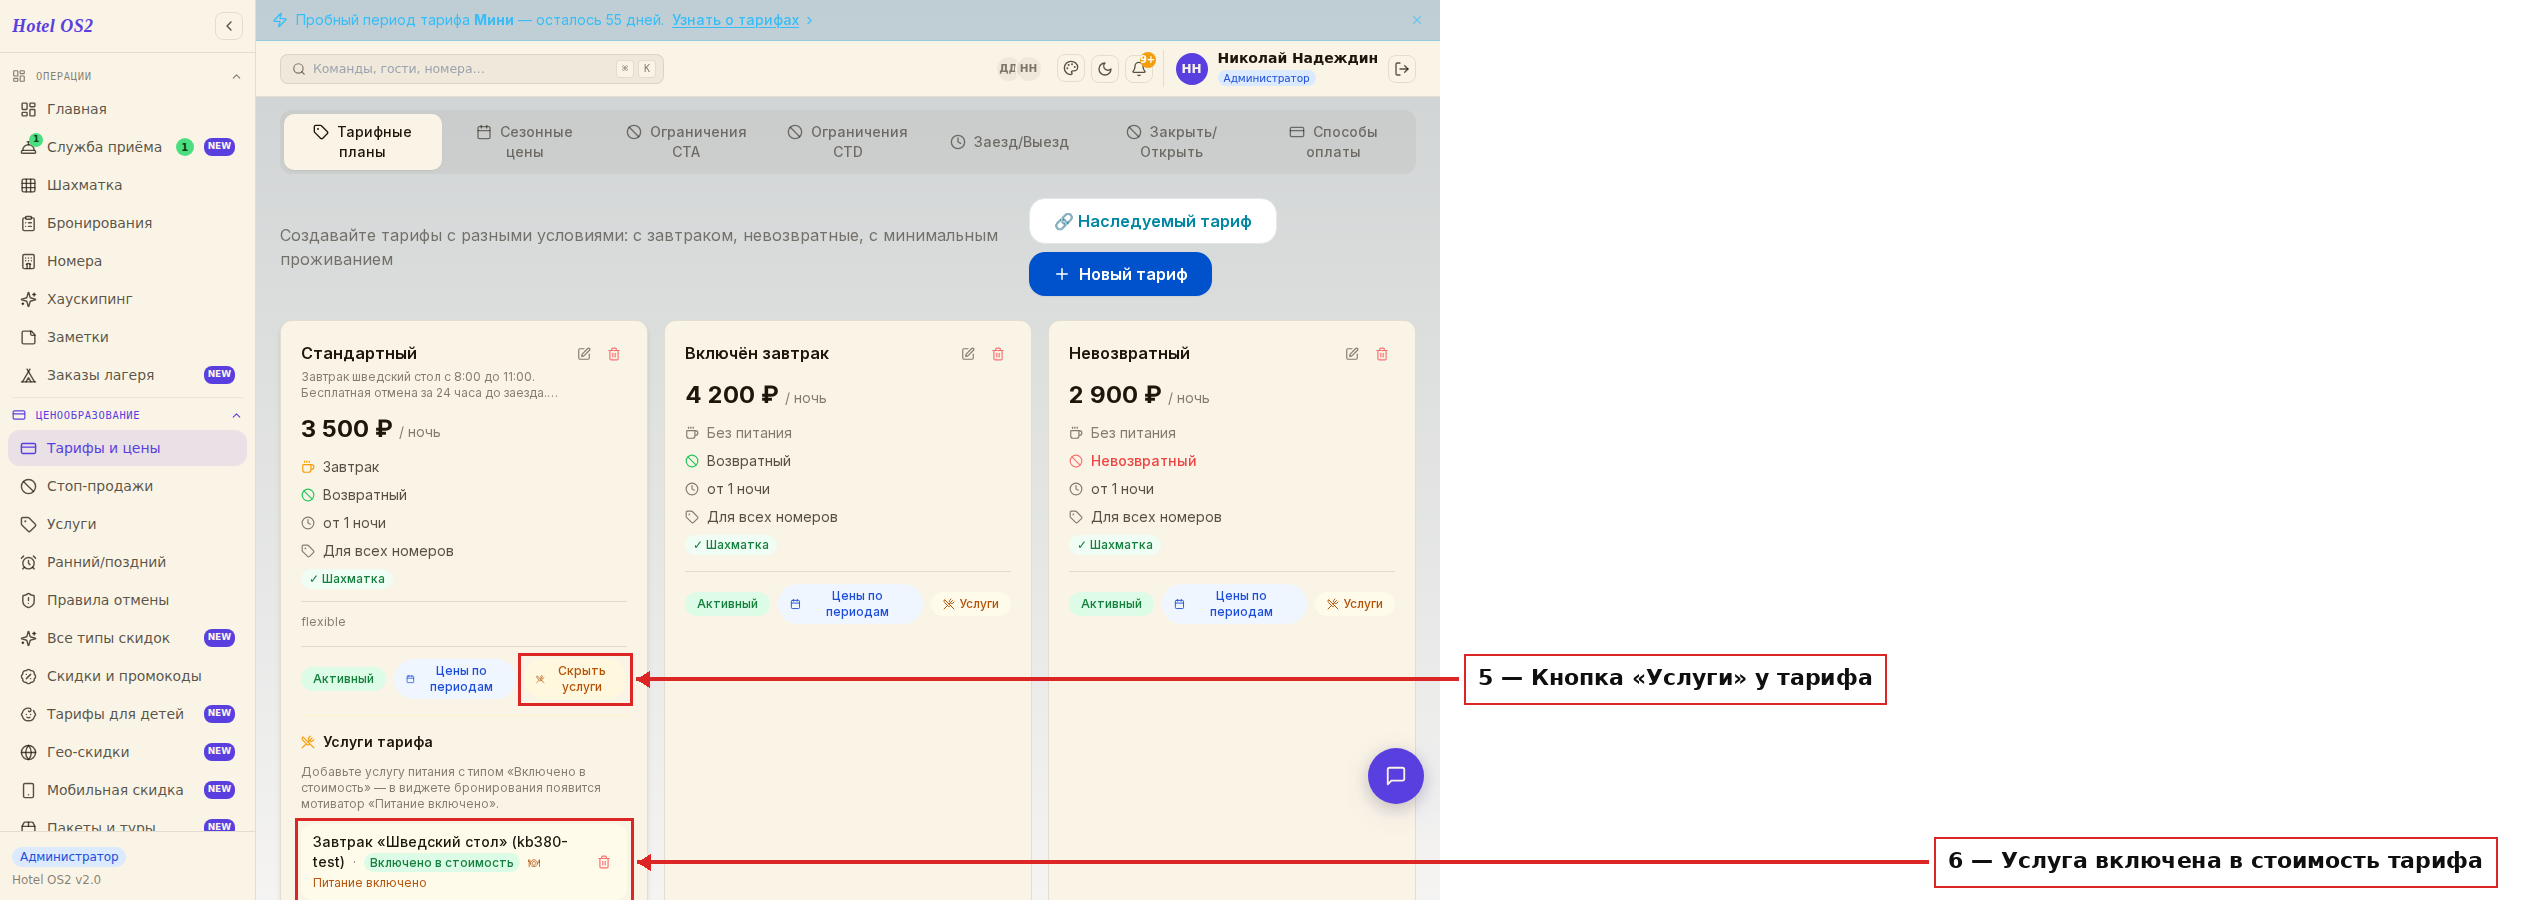Delete the Включён завтрак tariff
2521x900 pixels.
tap(998, 354)
